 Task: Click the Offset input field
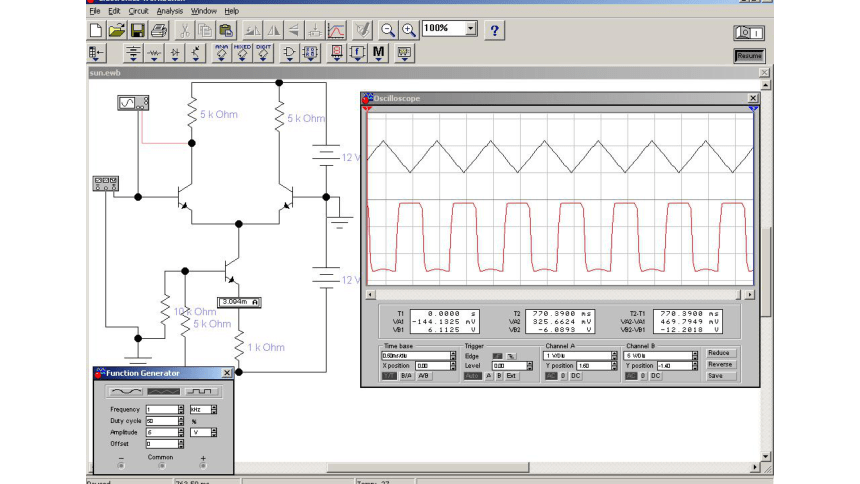pos(162,444)
